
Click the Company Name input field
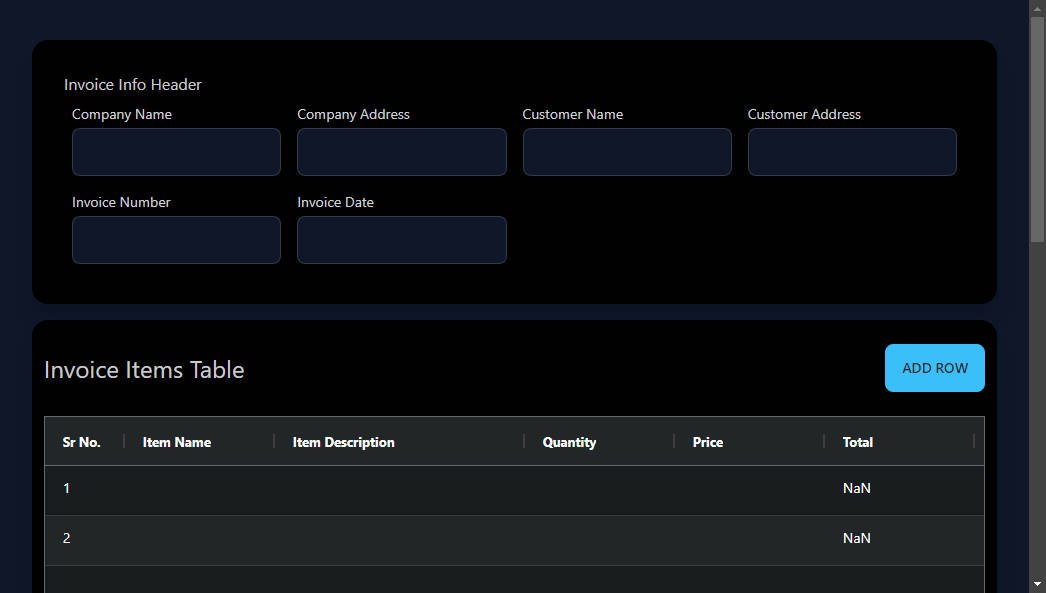(x=176, y=151)
